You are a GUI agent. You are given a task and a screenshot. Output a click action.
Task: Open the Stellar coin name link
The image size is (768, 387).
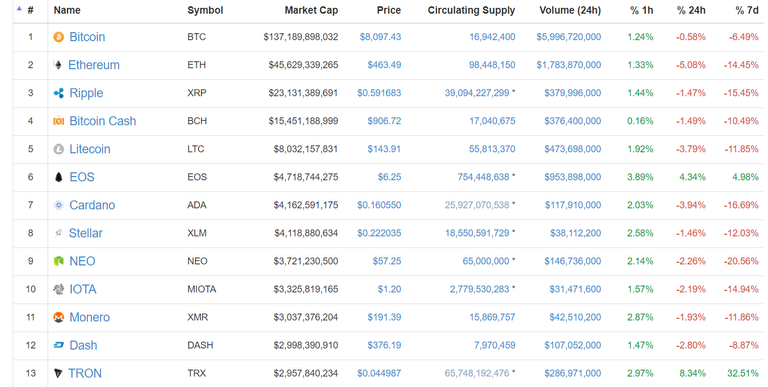(x=86, y=233)
